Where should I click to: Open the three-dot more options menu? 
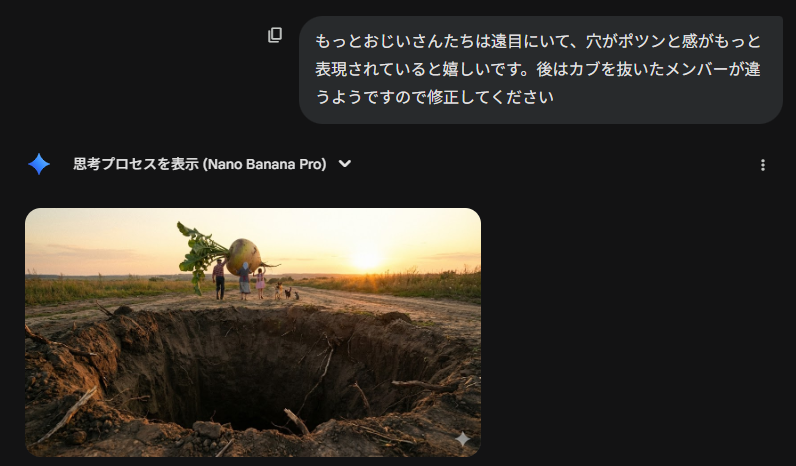pyautogui.click(x=762, y=165)
